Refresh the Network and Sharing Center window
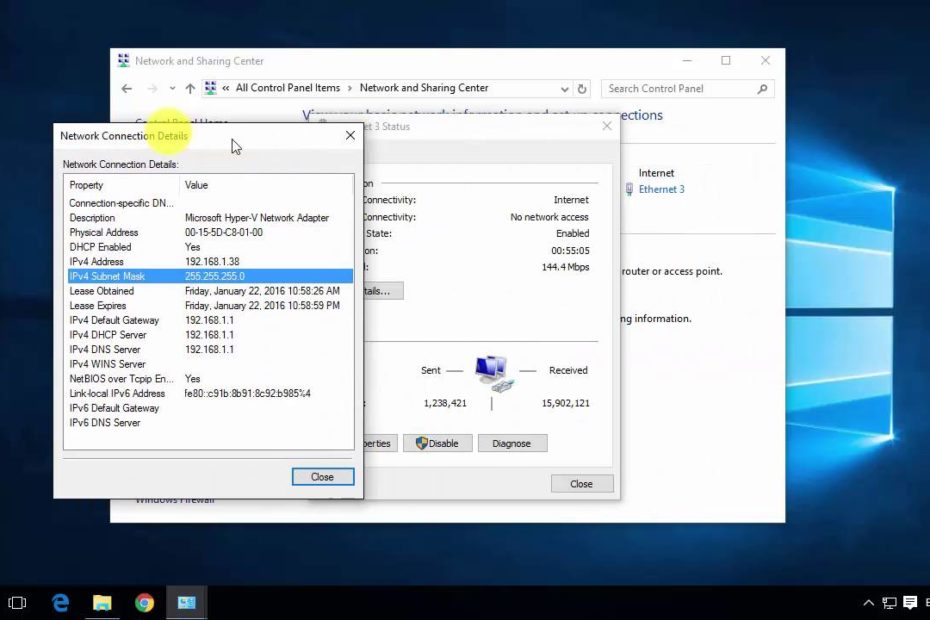Screen dimensions: 930x620 [583, 89]
